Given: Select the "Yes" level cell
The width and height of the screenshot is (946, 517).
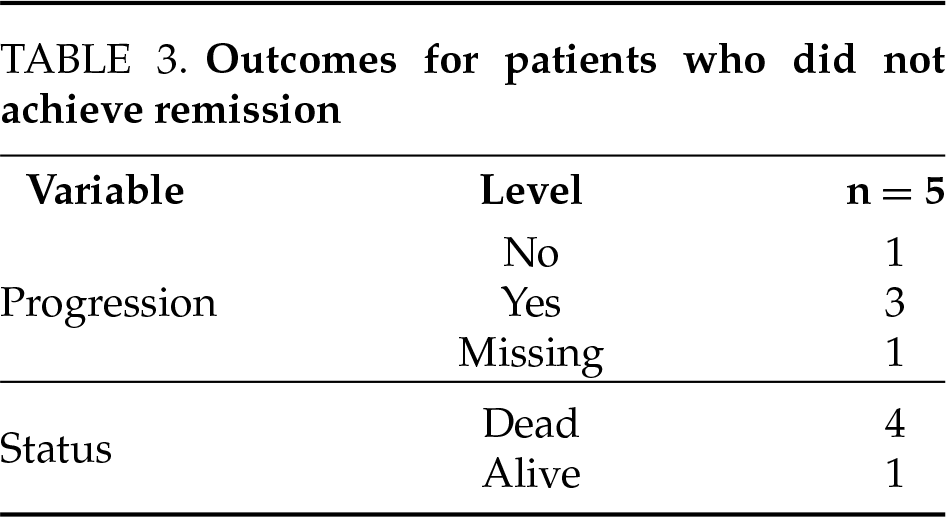Looking at the screenshot, I should pos(531,302).
